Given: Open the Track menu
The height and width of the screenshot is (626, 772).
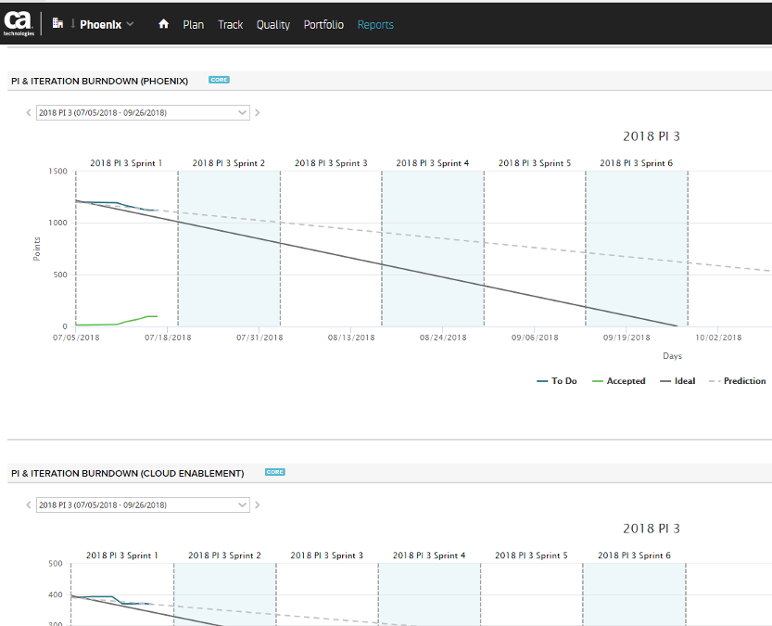Looking at the screenshot, I should (230, 25).
